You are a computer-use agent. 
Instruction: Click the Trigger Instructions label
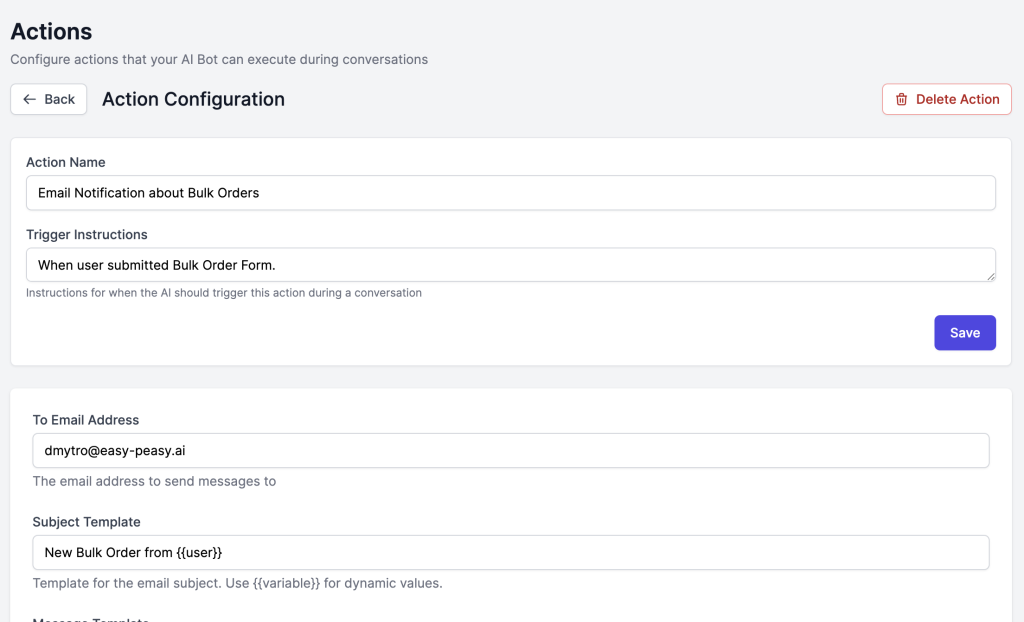(x=86, y=234)
